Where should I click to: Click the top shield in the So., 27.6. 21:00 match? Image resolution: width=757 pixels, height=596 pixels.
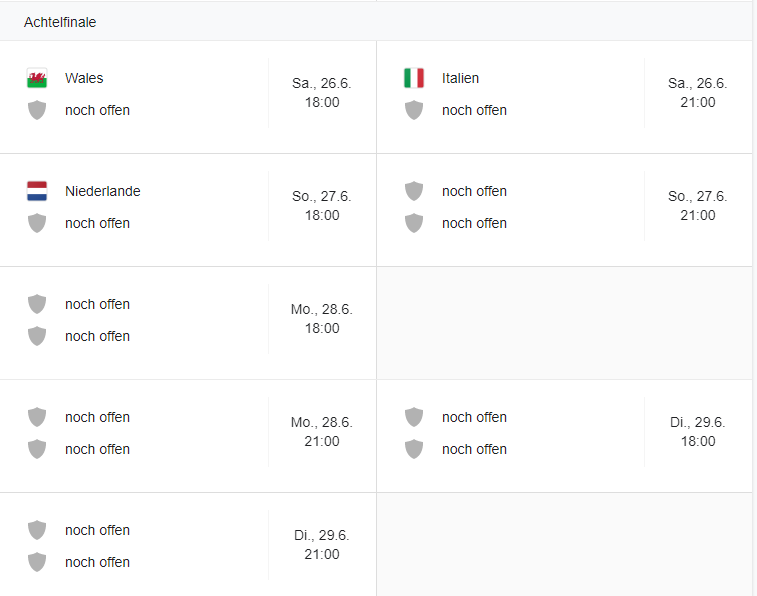[x=414, y=191]
